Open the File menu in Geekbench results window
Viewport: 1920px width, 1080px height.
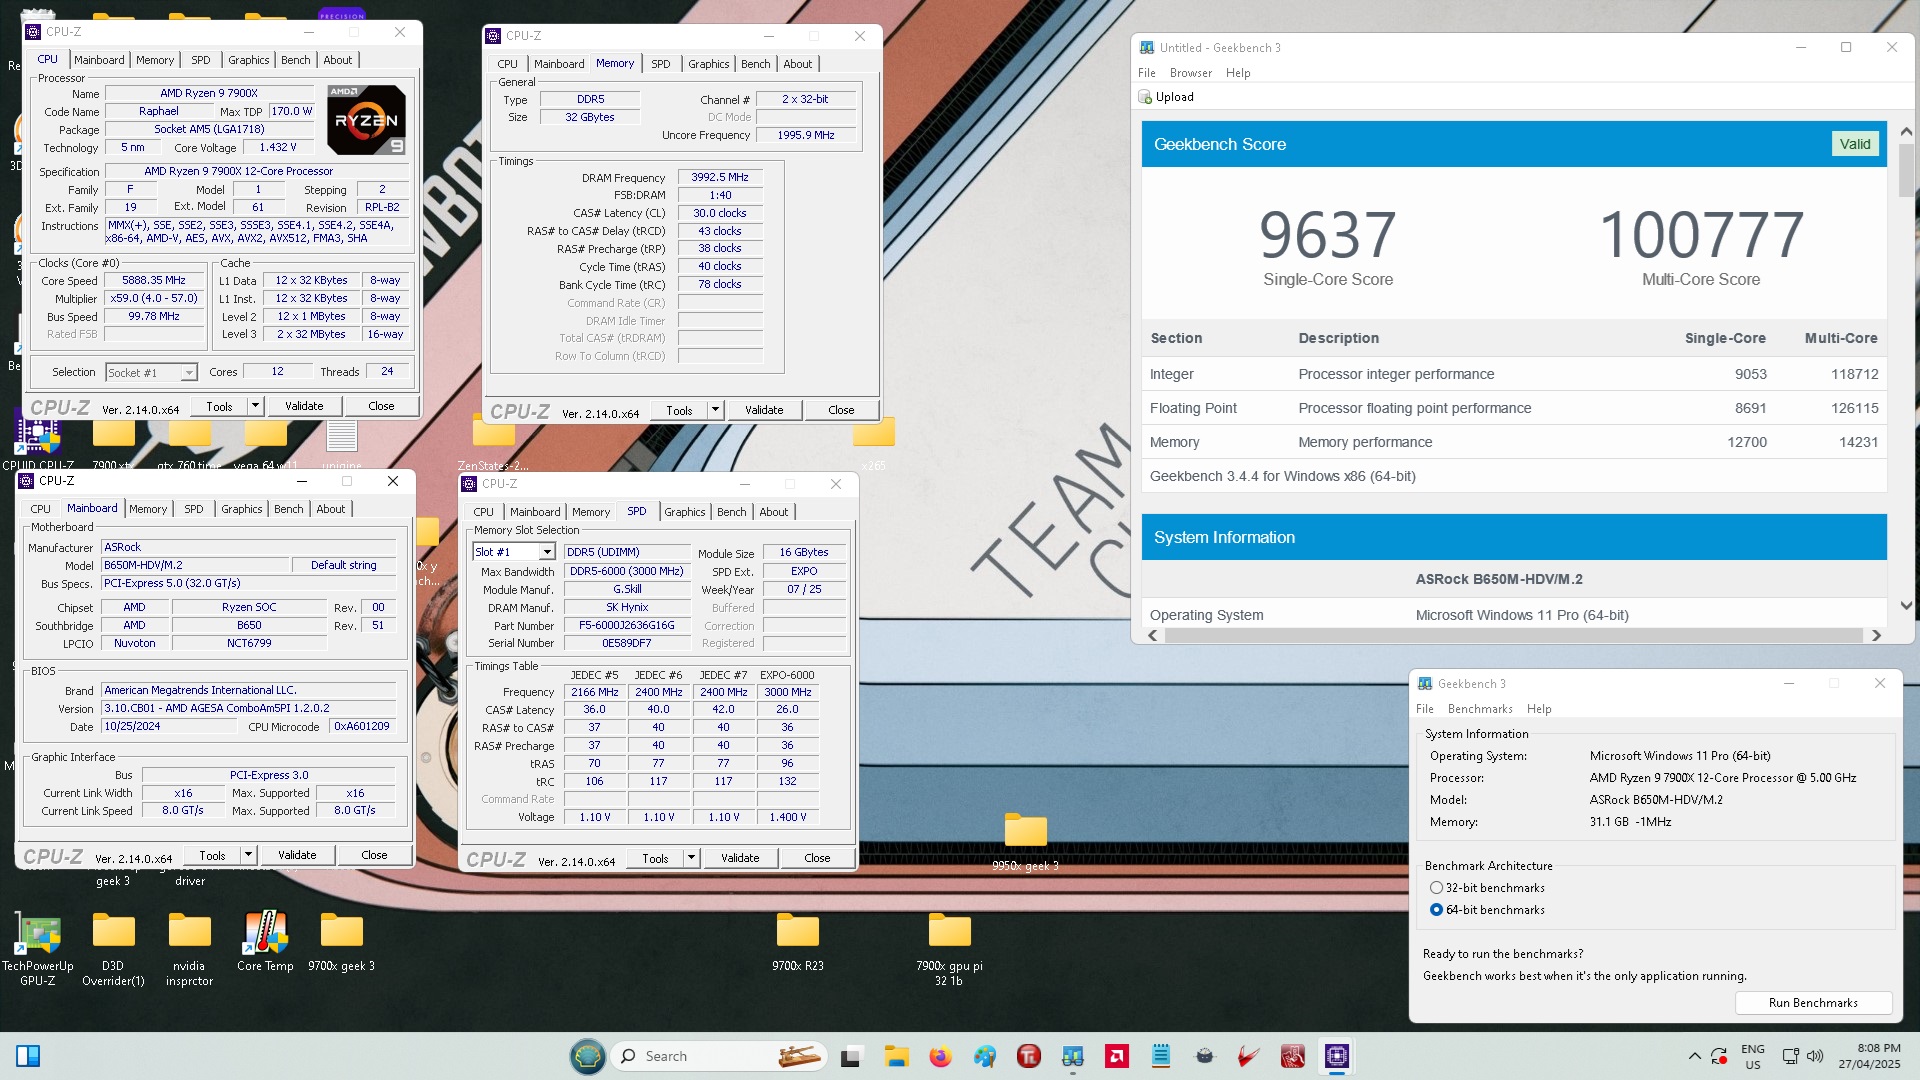1147,73
